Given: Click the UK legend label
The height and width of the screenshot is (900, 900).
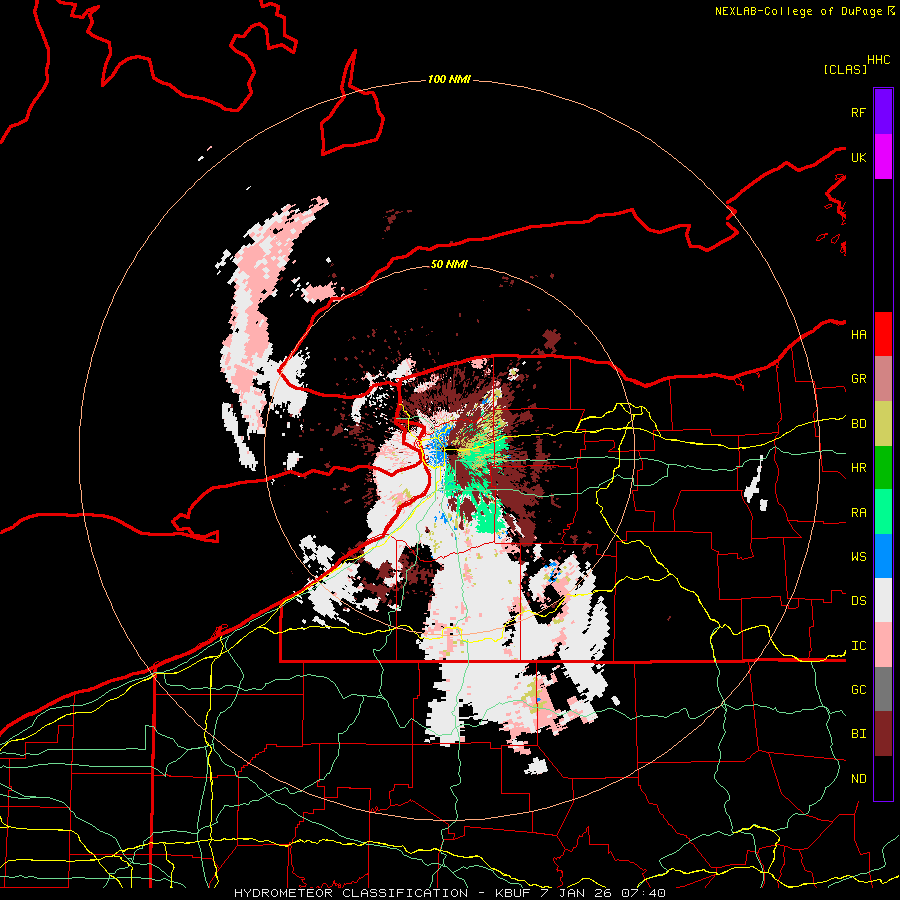Looking at the screenshot, I should [x=858, y=157].
